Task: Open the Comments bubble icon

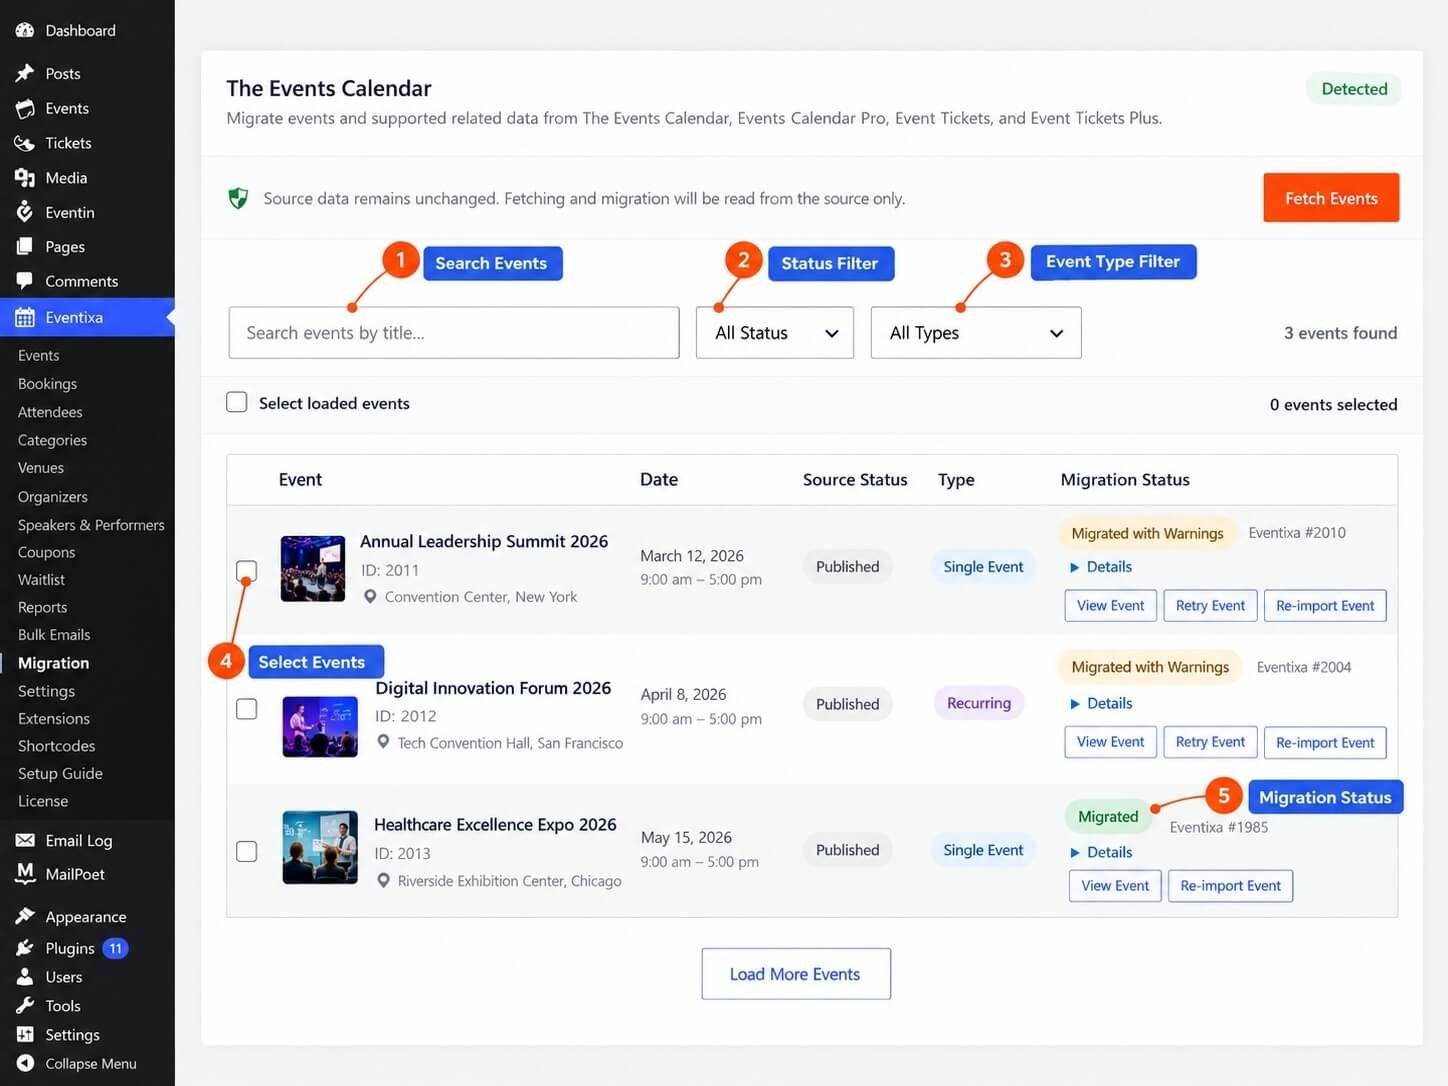Action: (x=25, y=281)
